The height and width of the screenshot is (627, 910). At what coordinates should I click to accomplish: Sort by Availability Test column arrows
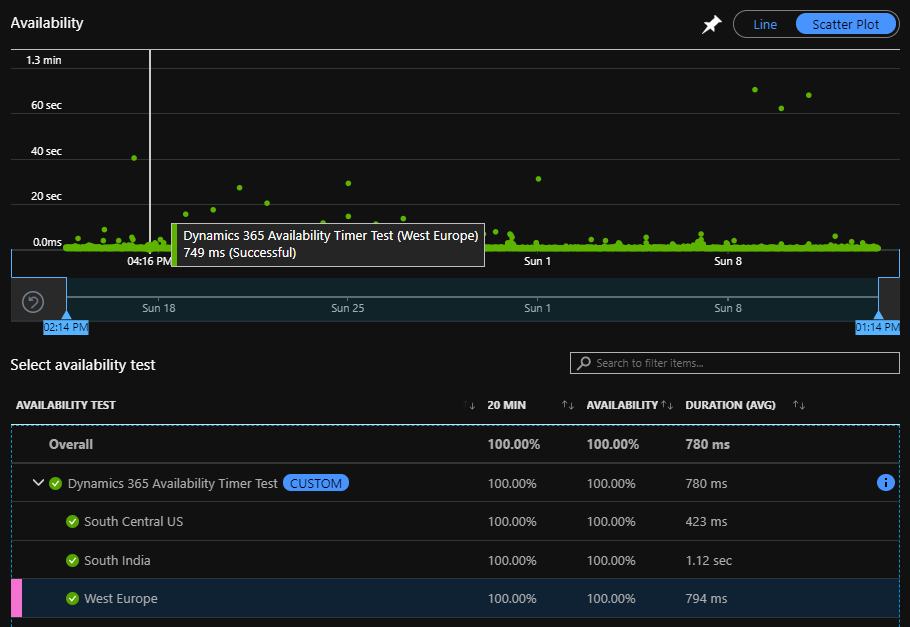[469, 405]
